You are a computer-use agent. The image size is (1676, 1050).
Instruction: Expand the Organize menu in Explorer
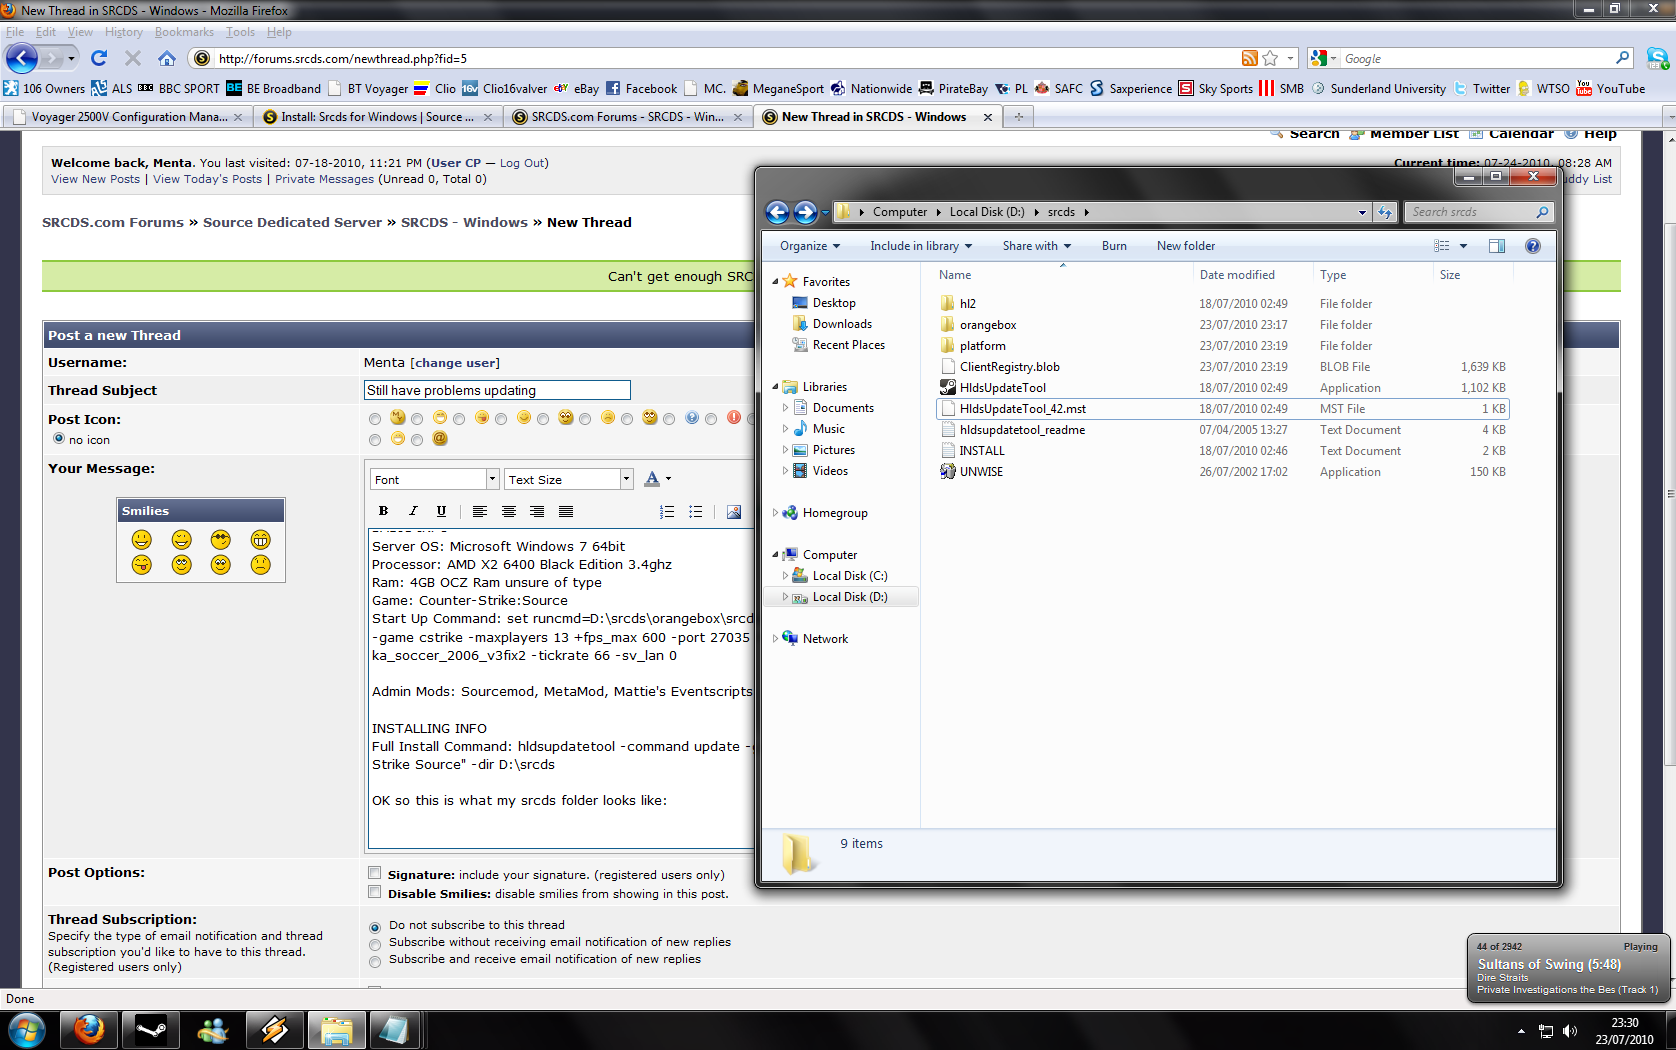pos(809,246)
